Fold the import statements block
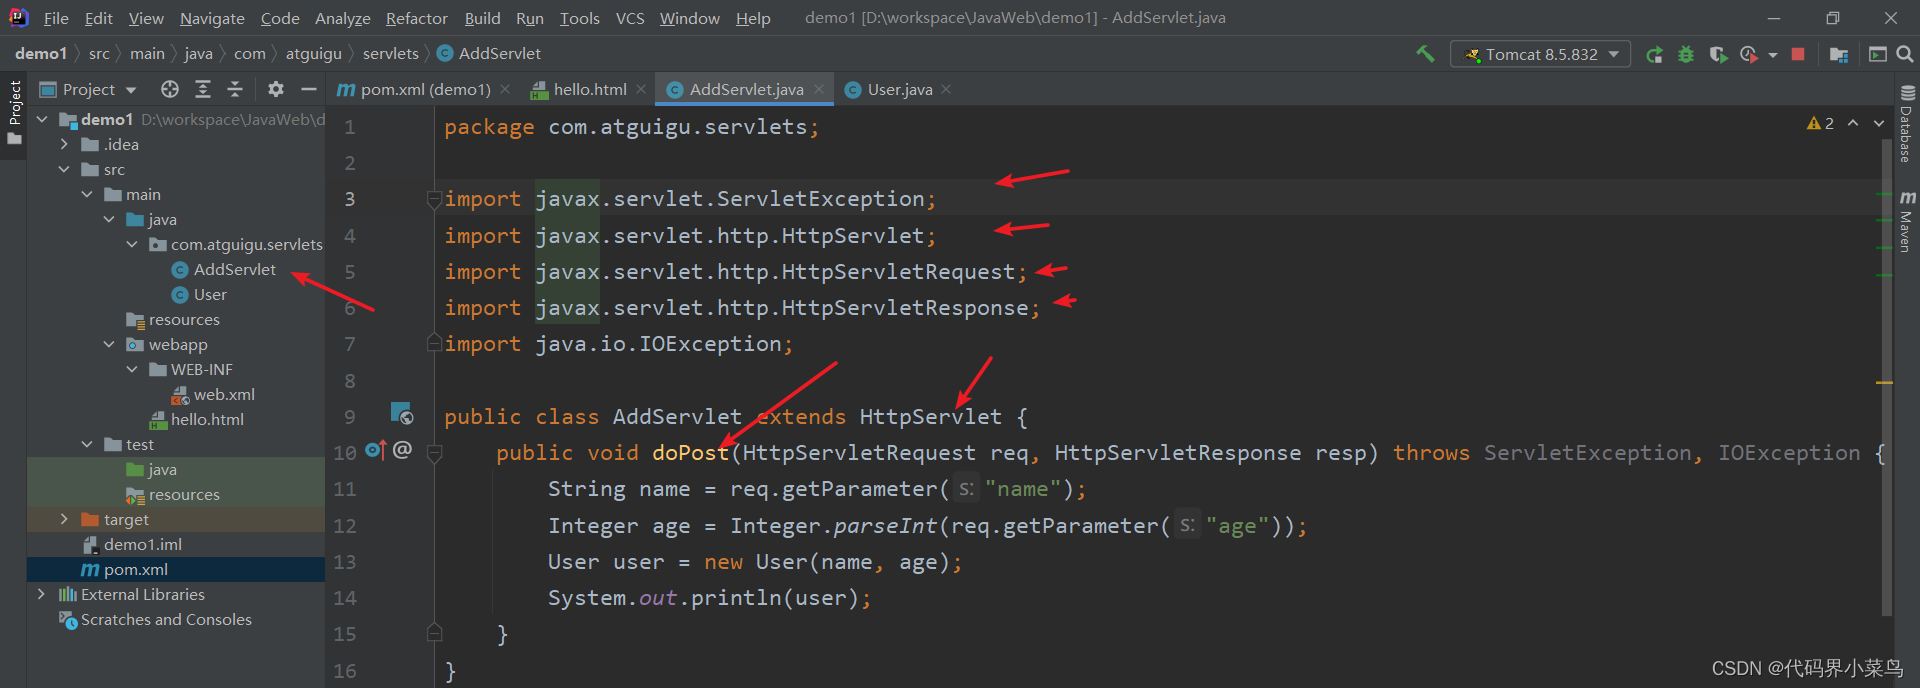 [434, 199]
